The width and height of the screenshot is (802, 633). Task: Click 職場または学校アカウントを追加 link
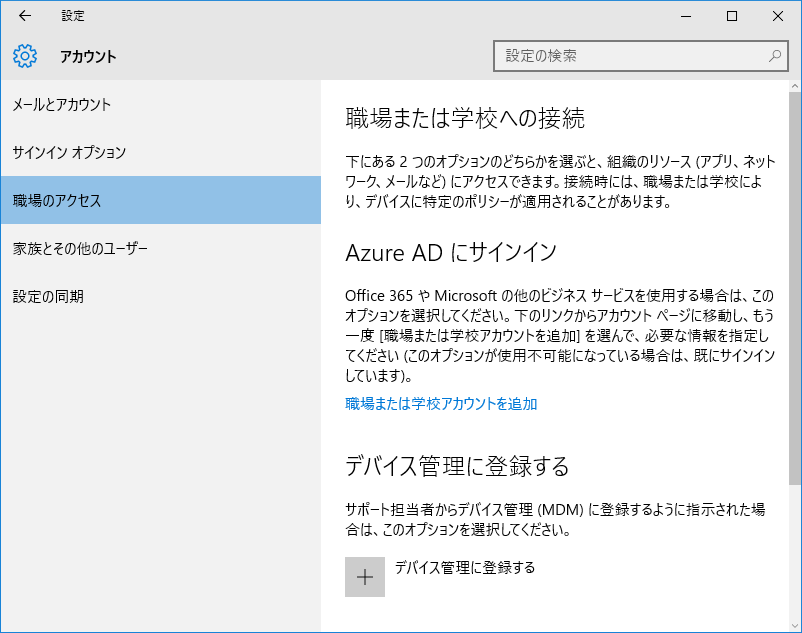[441, 404]
